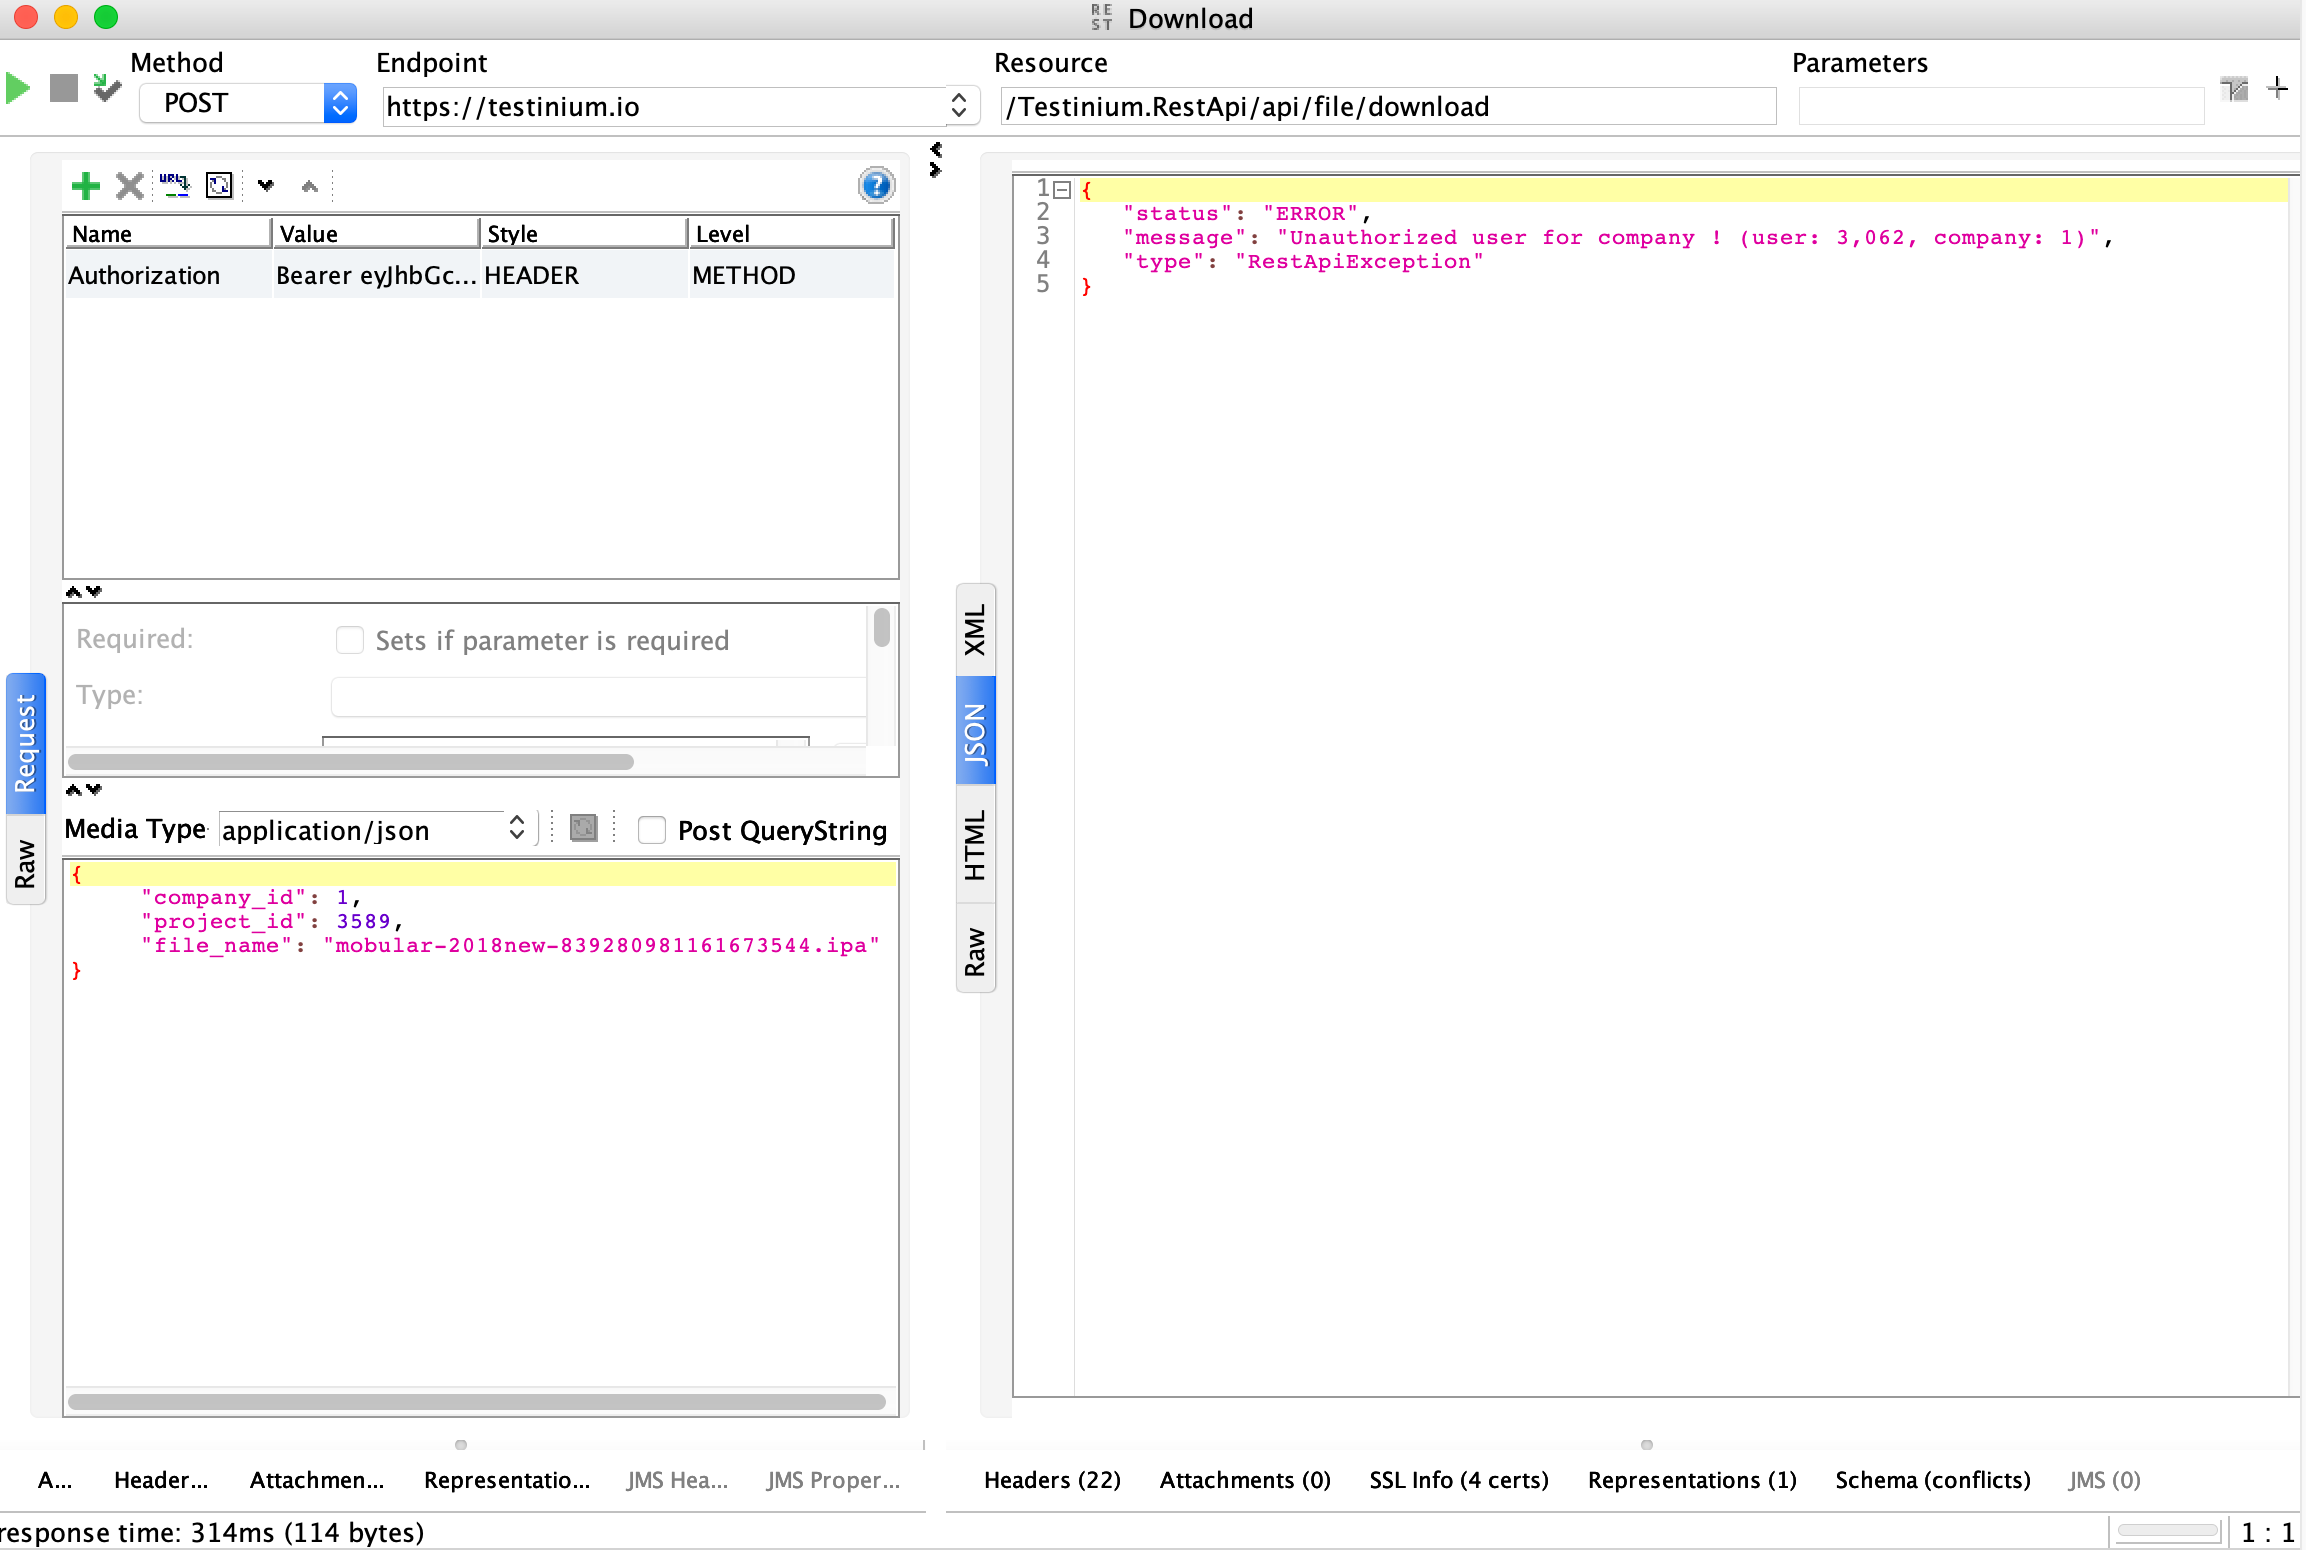Open the HTML response view tab

(x=975, y=845)
